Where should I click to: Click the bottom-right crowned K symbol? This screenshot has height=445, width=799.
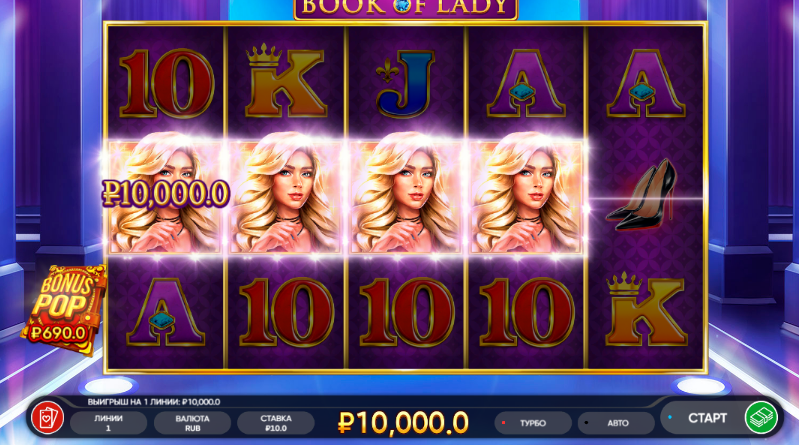pos(646,309)
